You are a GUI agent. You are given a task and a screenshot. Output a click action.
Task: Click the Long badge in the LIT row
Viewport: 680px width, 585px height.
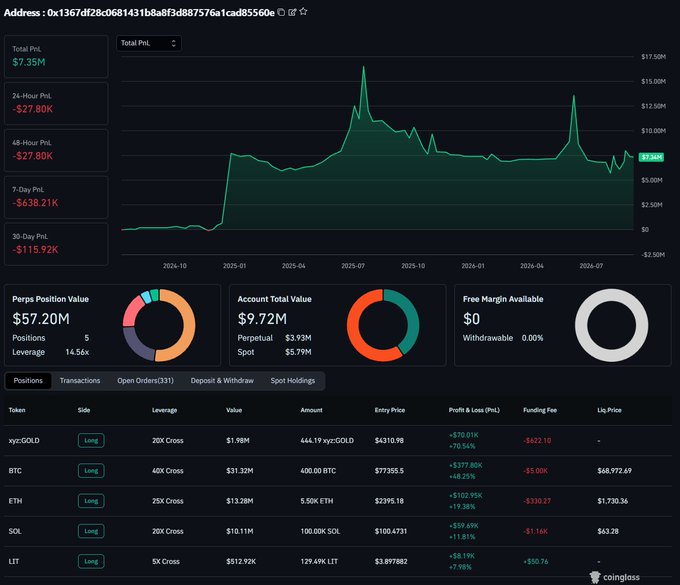91,561
